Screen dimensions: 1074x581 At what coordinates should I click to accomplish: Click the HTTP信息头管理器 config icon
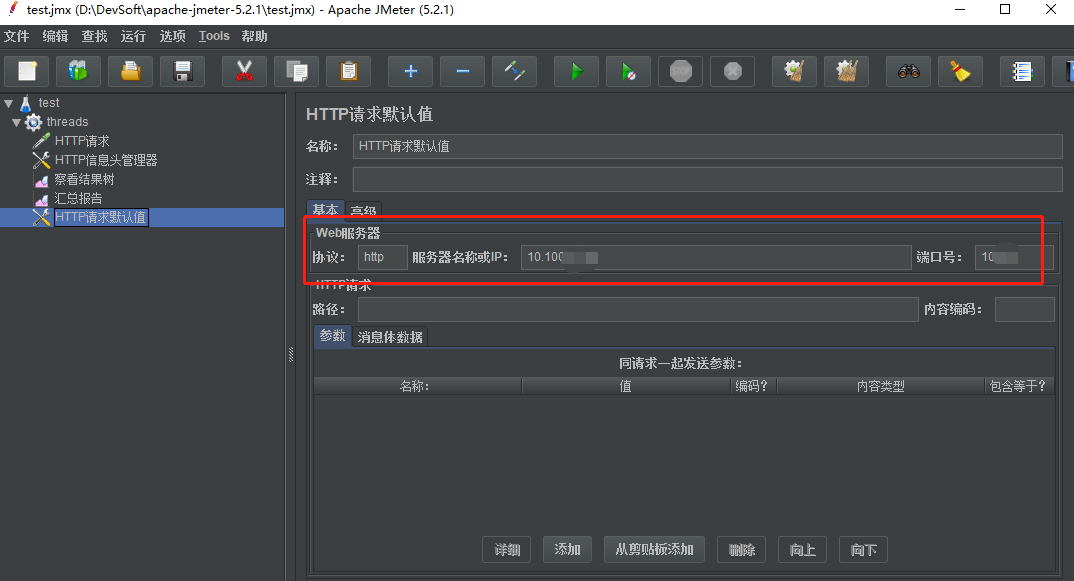click(x=41, y=160)
